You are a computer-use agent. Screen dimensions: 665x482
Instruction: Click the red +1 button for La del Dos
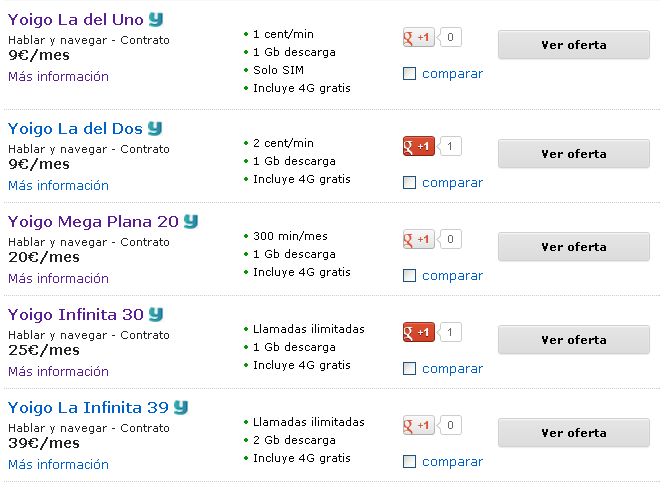419,146
